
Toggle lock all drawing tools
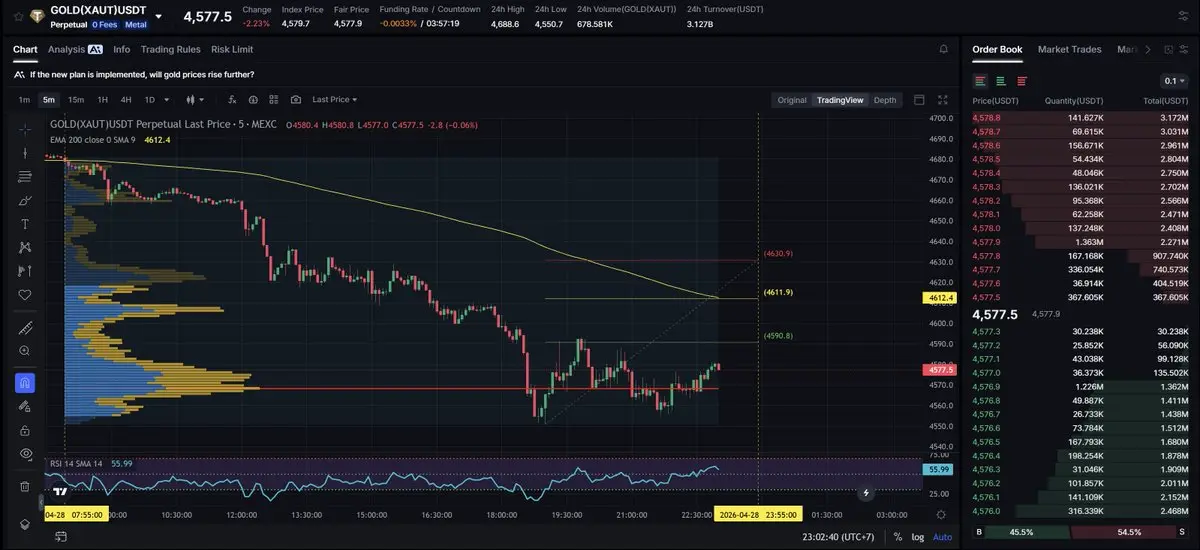(25, 430)
